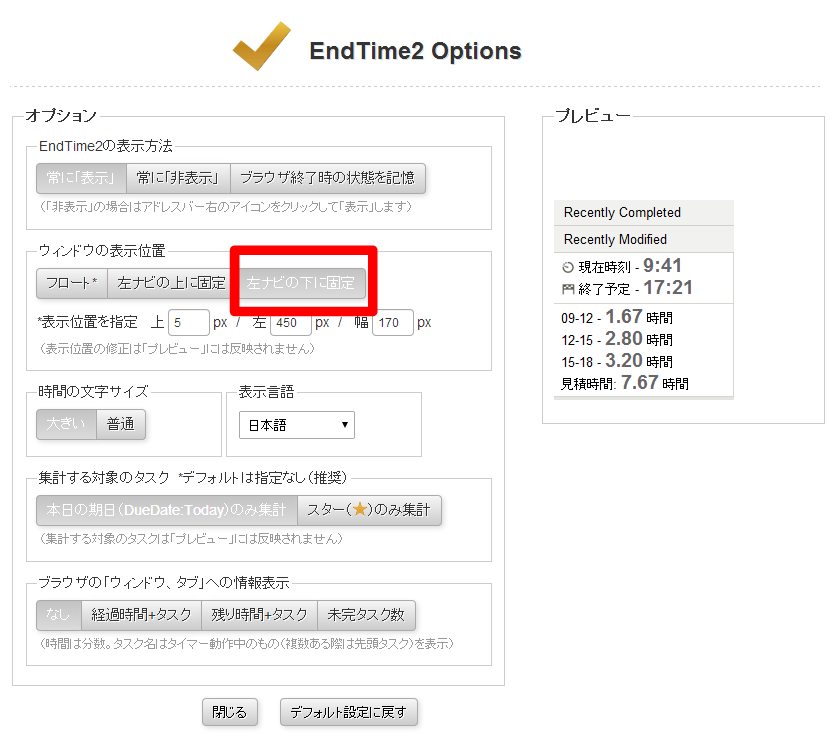838x736 pixels.
Task: Click the 左 position px input field
Action: click(290, 323)
